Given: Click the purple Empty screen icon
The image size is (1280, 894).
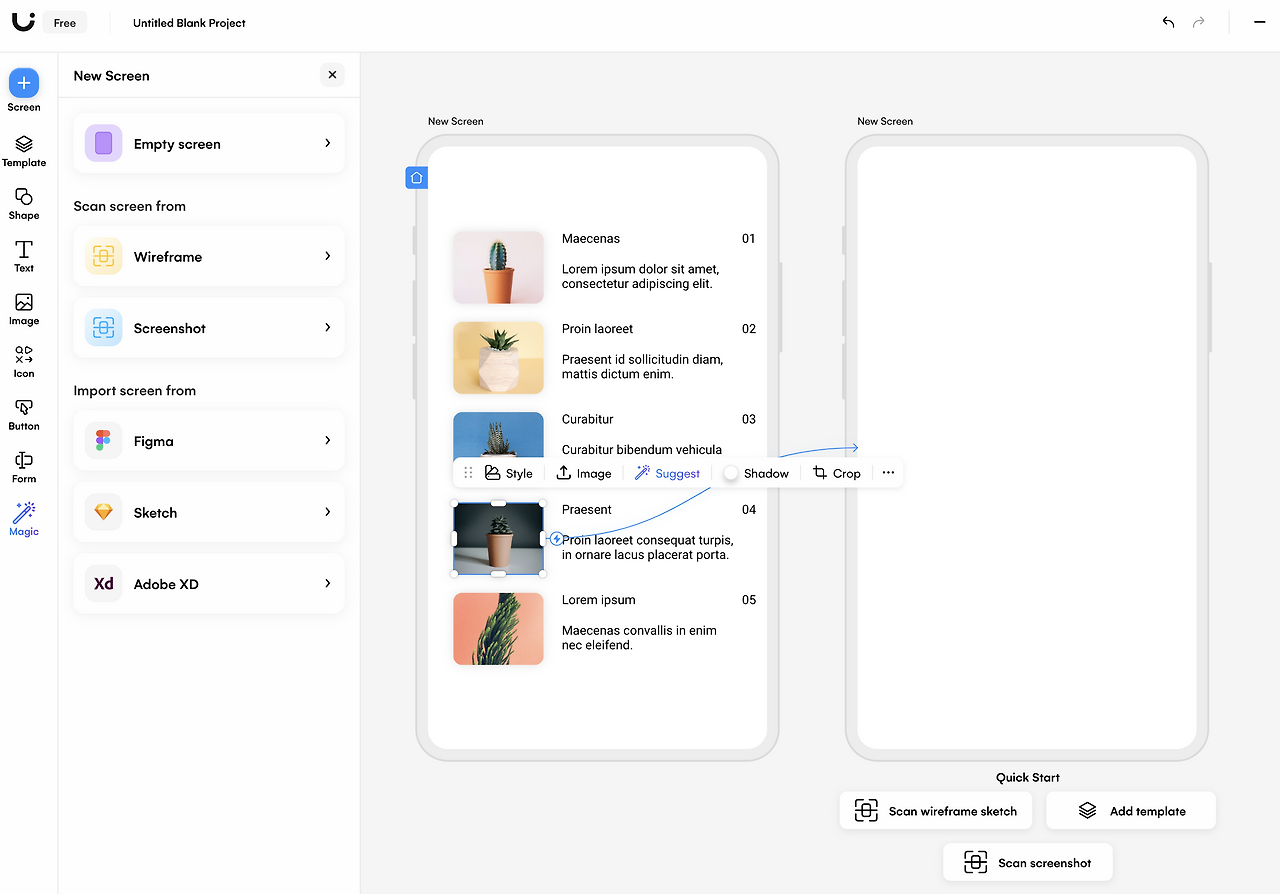Looking at the screenshot, I should point(104,144).
